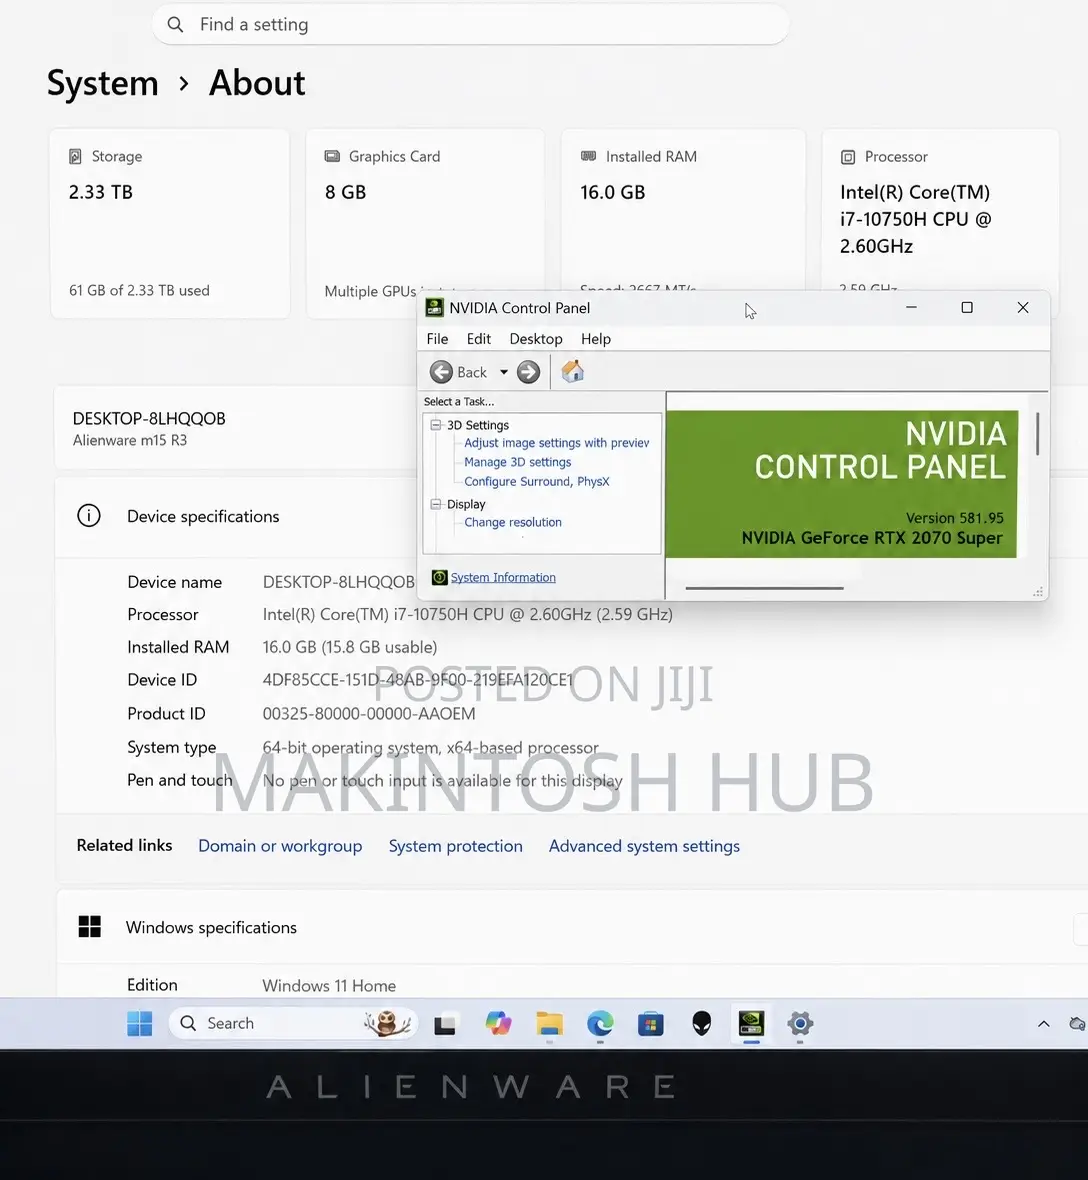Click the taskbar Search box
Image resolution: width=1088 pixels, height=1180 pixels.
pyautogui.click(x=293, y=1023)
